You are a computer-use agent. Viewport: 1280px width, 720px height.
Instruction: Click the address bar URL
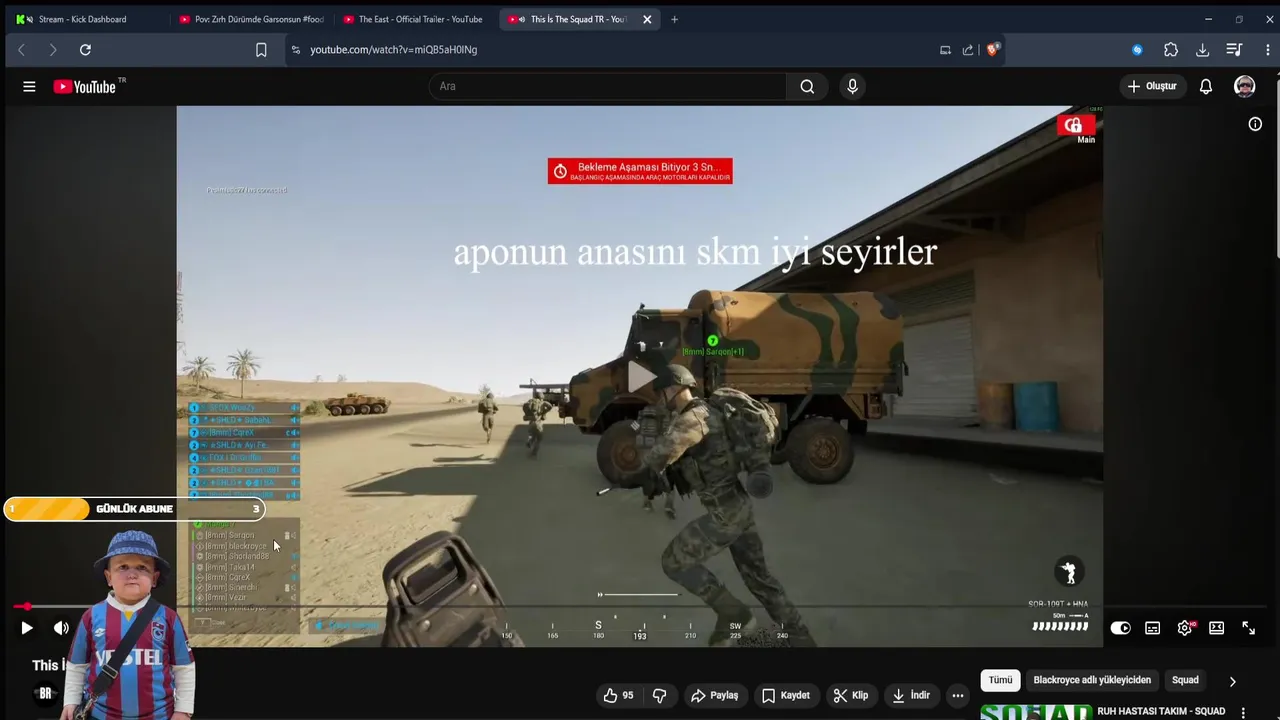pos(393,50)
